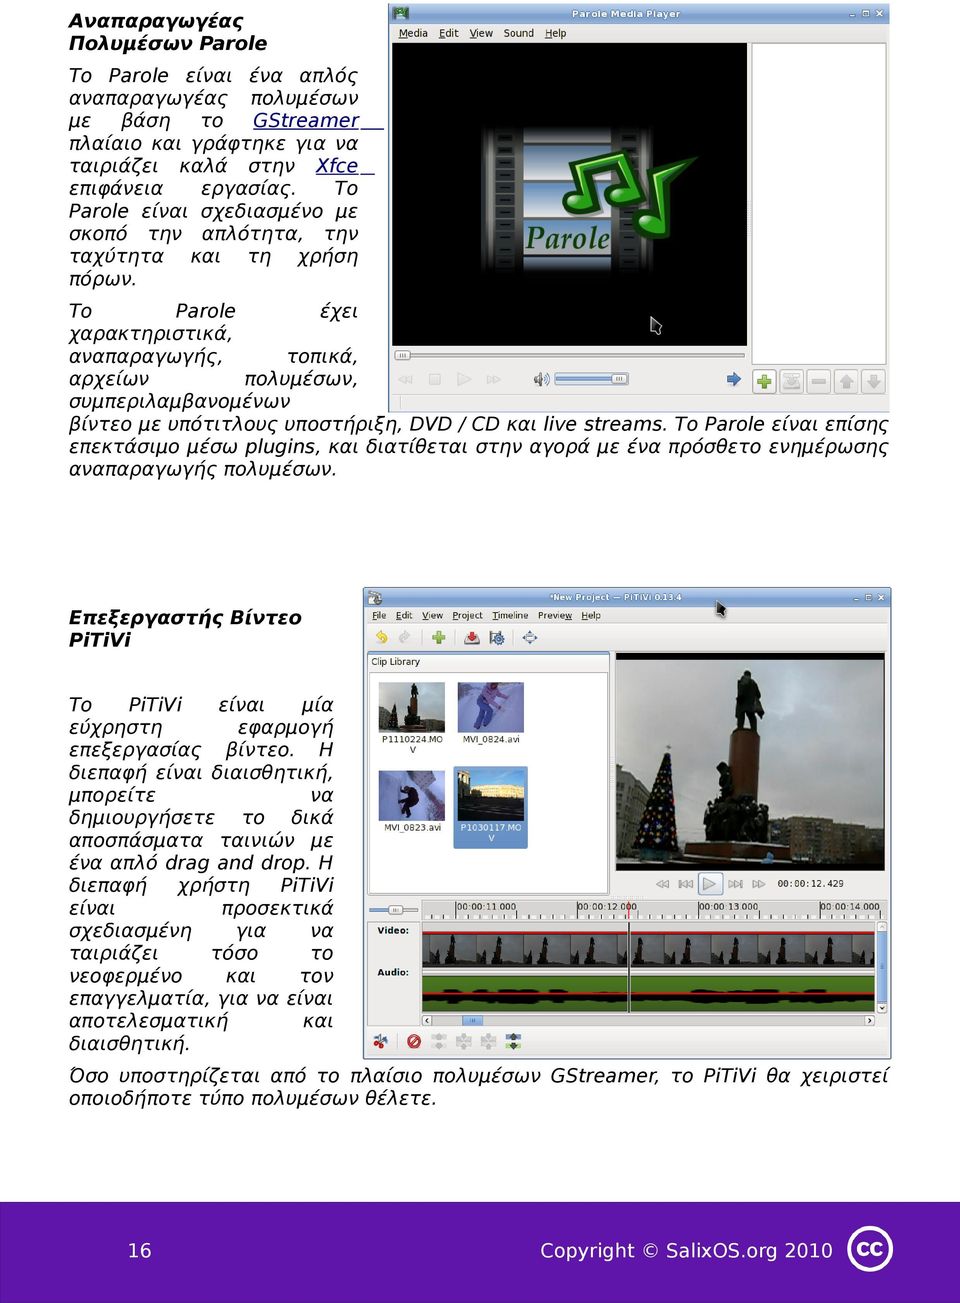Click the fullscreen view icon in PiTiVi
The image size is (960, 1303).
529,637
